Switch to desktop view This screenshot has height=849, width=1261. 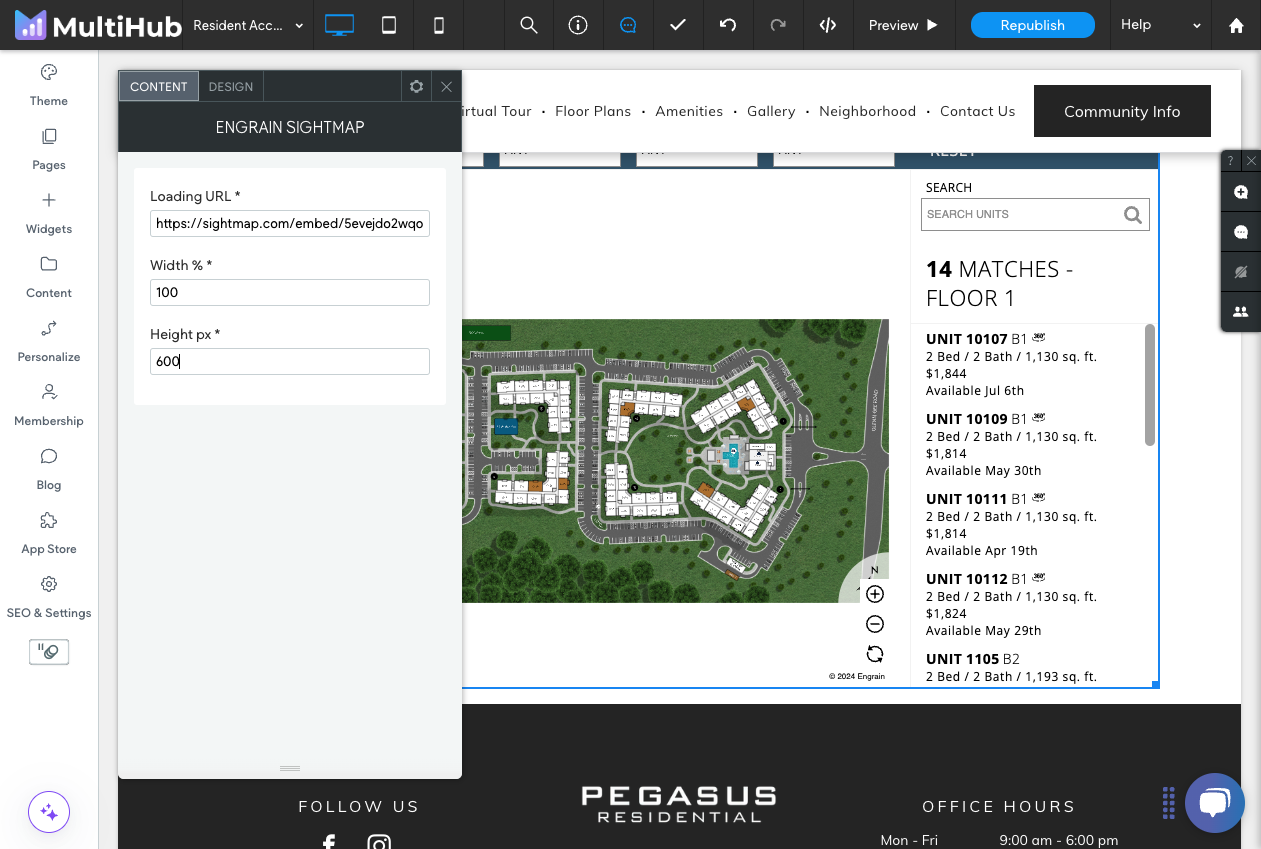(339, 25)
